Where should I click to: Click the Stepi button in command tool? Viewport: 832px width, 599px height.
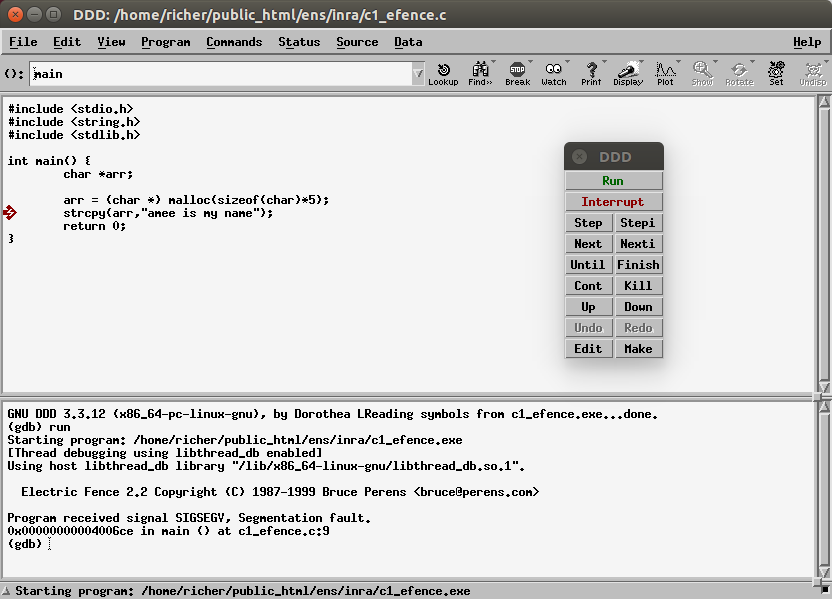click(x=637, y=223)
